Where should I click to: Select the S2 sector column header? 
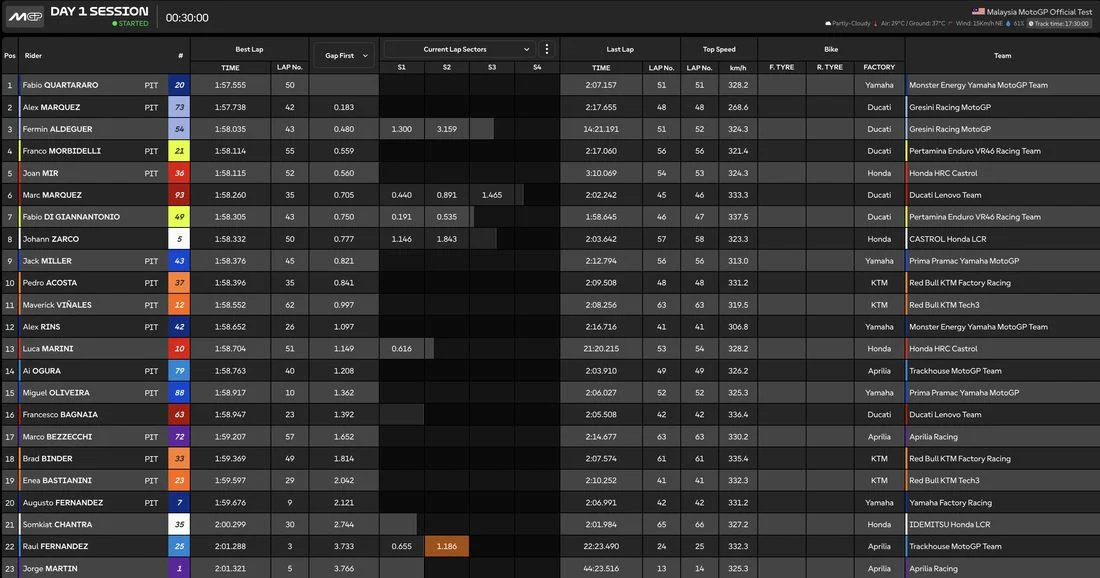coord(447,67)
